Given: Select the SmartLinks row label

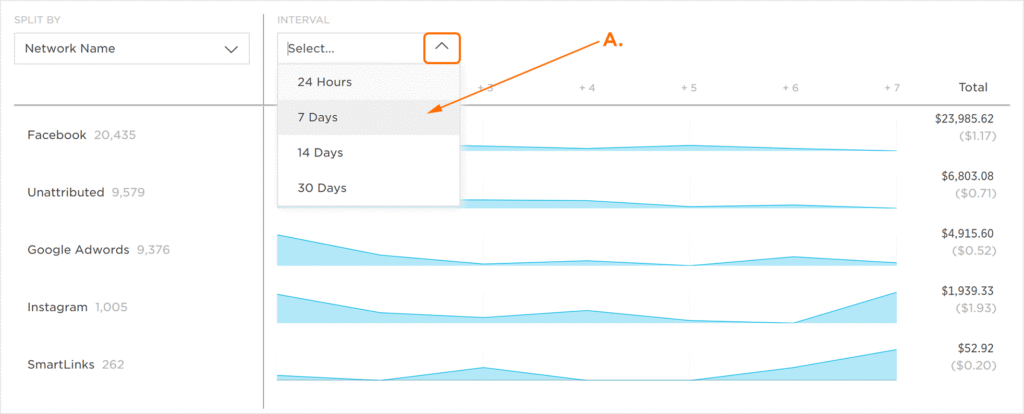Looking at the screenshot, I should tap(61, 364).
